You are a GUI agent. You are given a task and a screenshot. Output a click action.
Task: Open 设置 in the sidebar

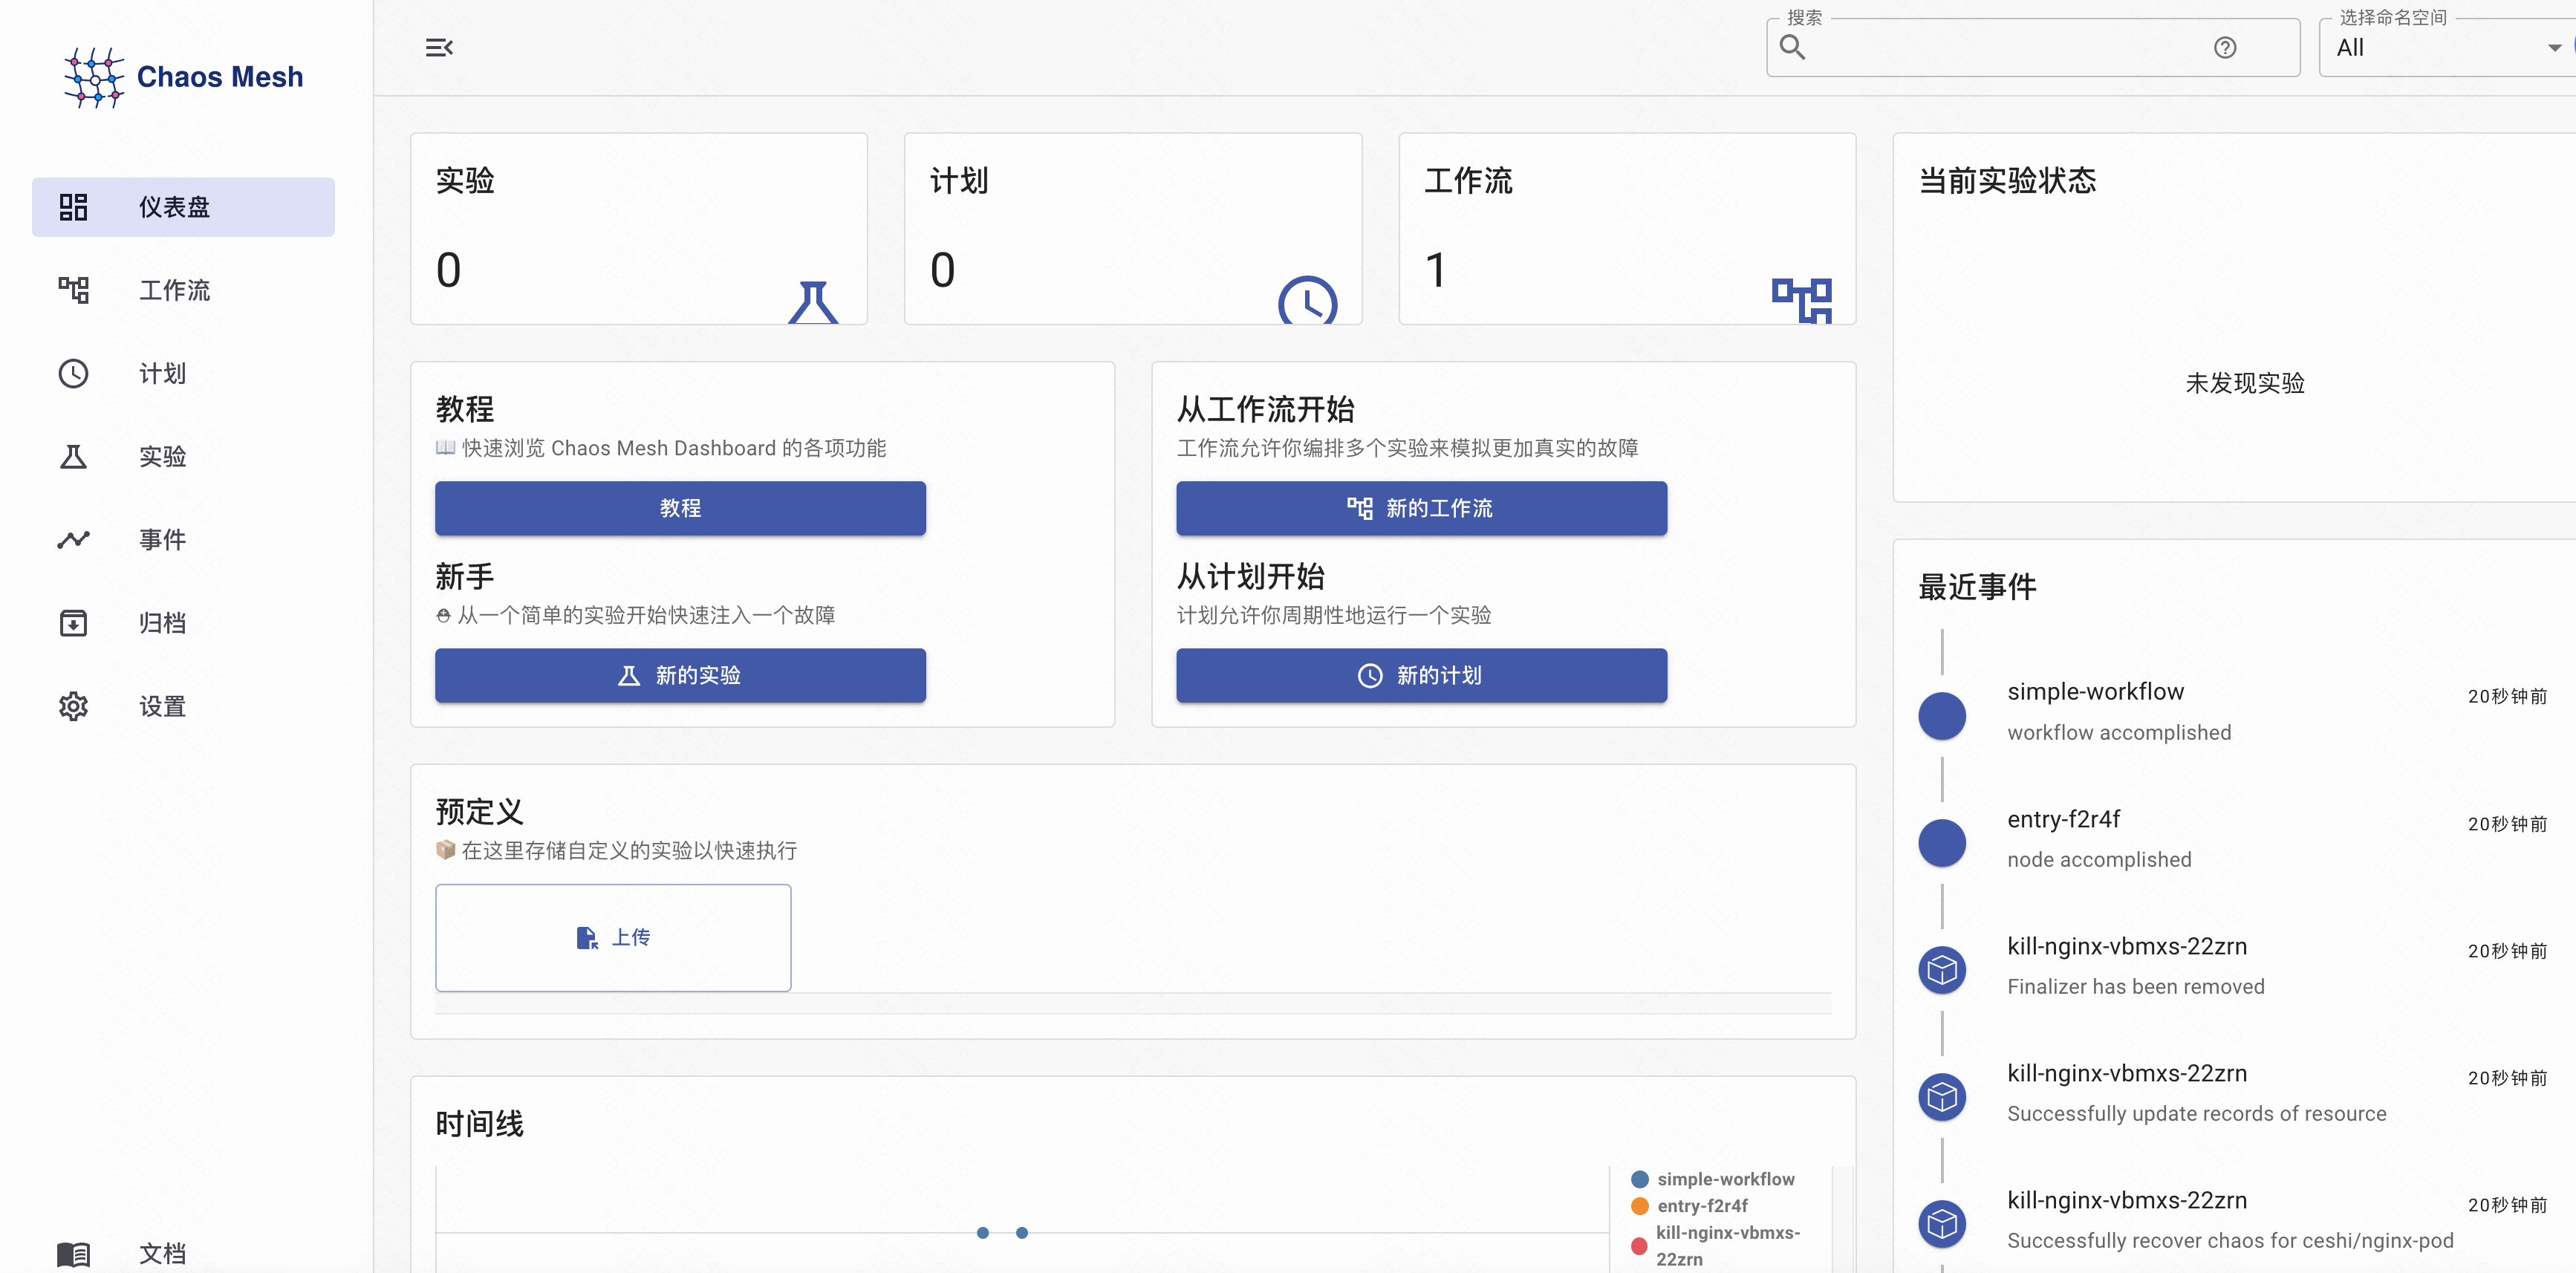tap(183, 707)
